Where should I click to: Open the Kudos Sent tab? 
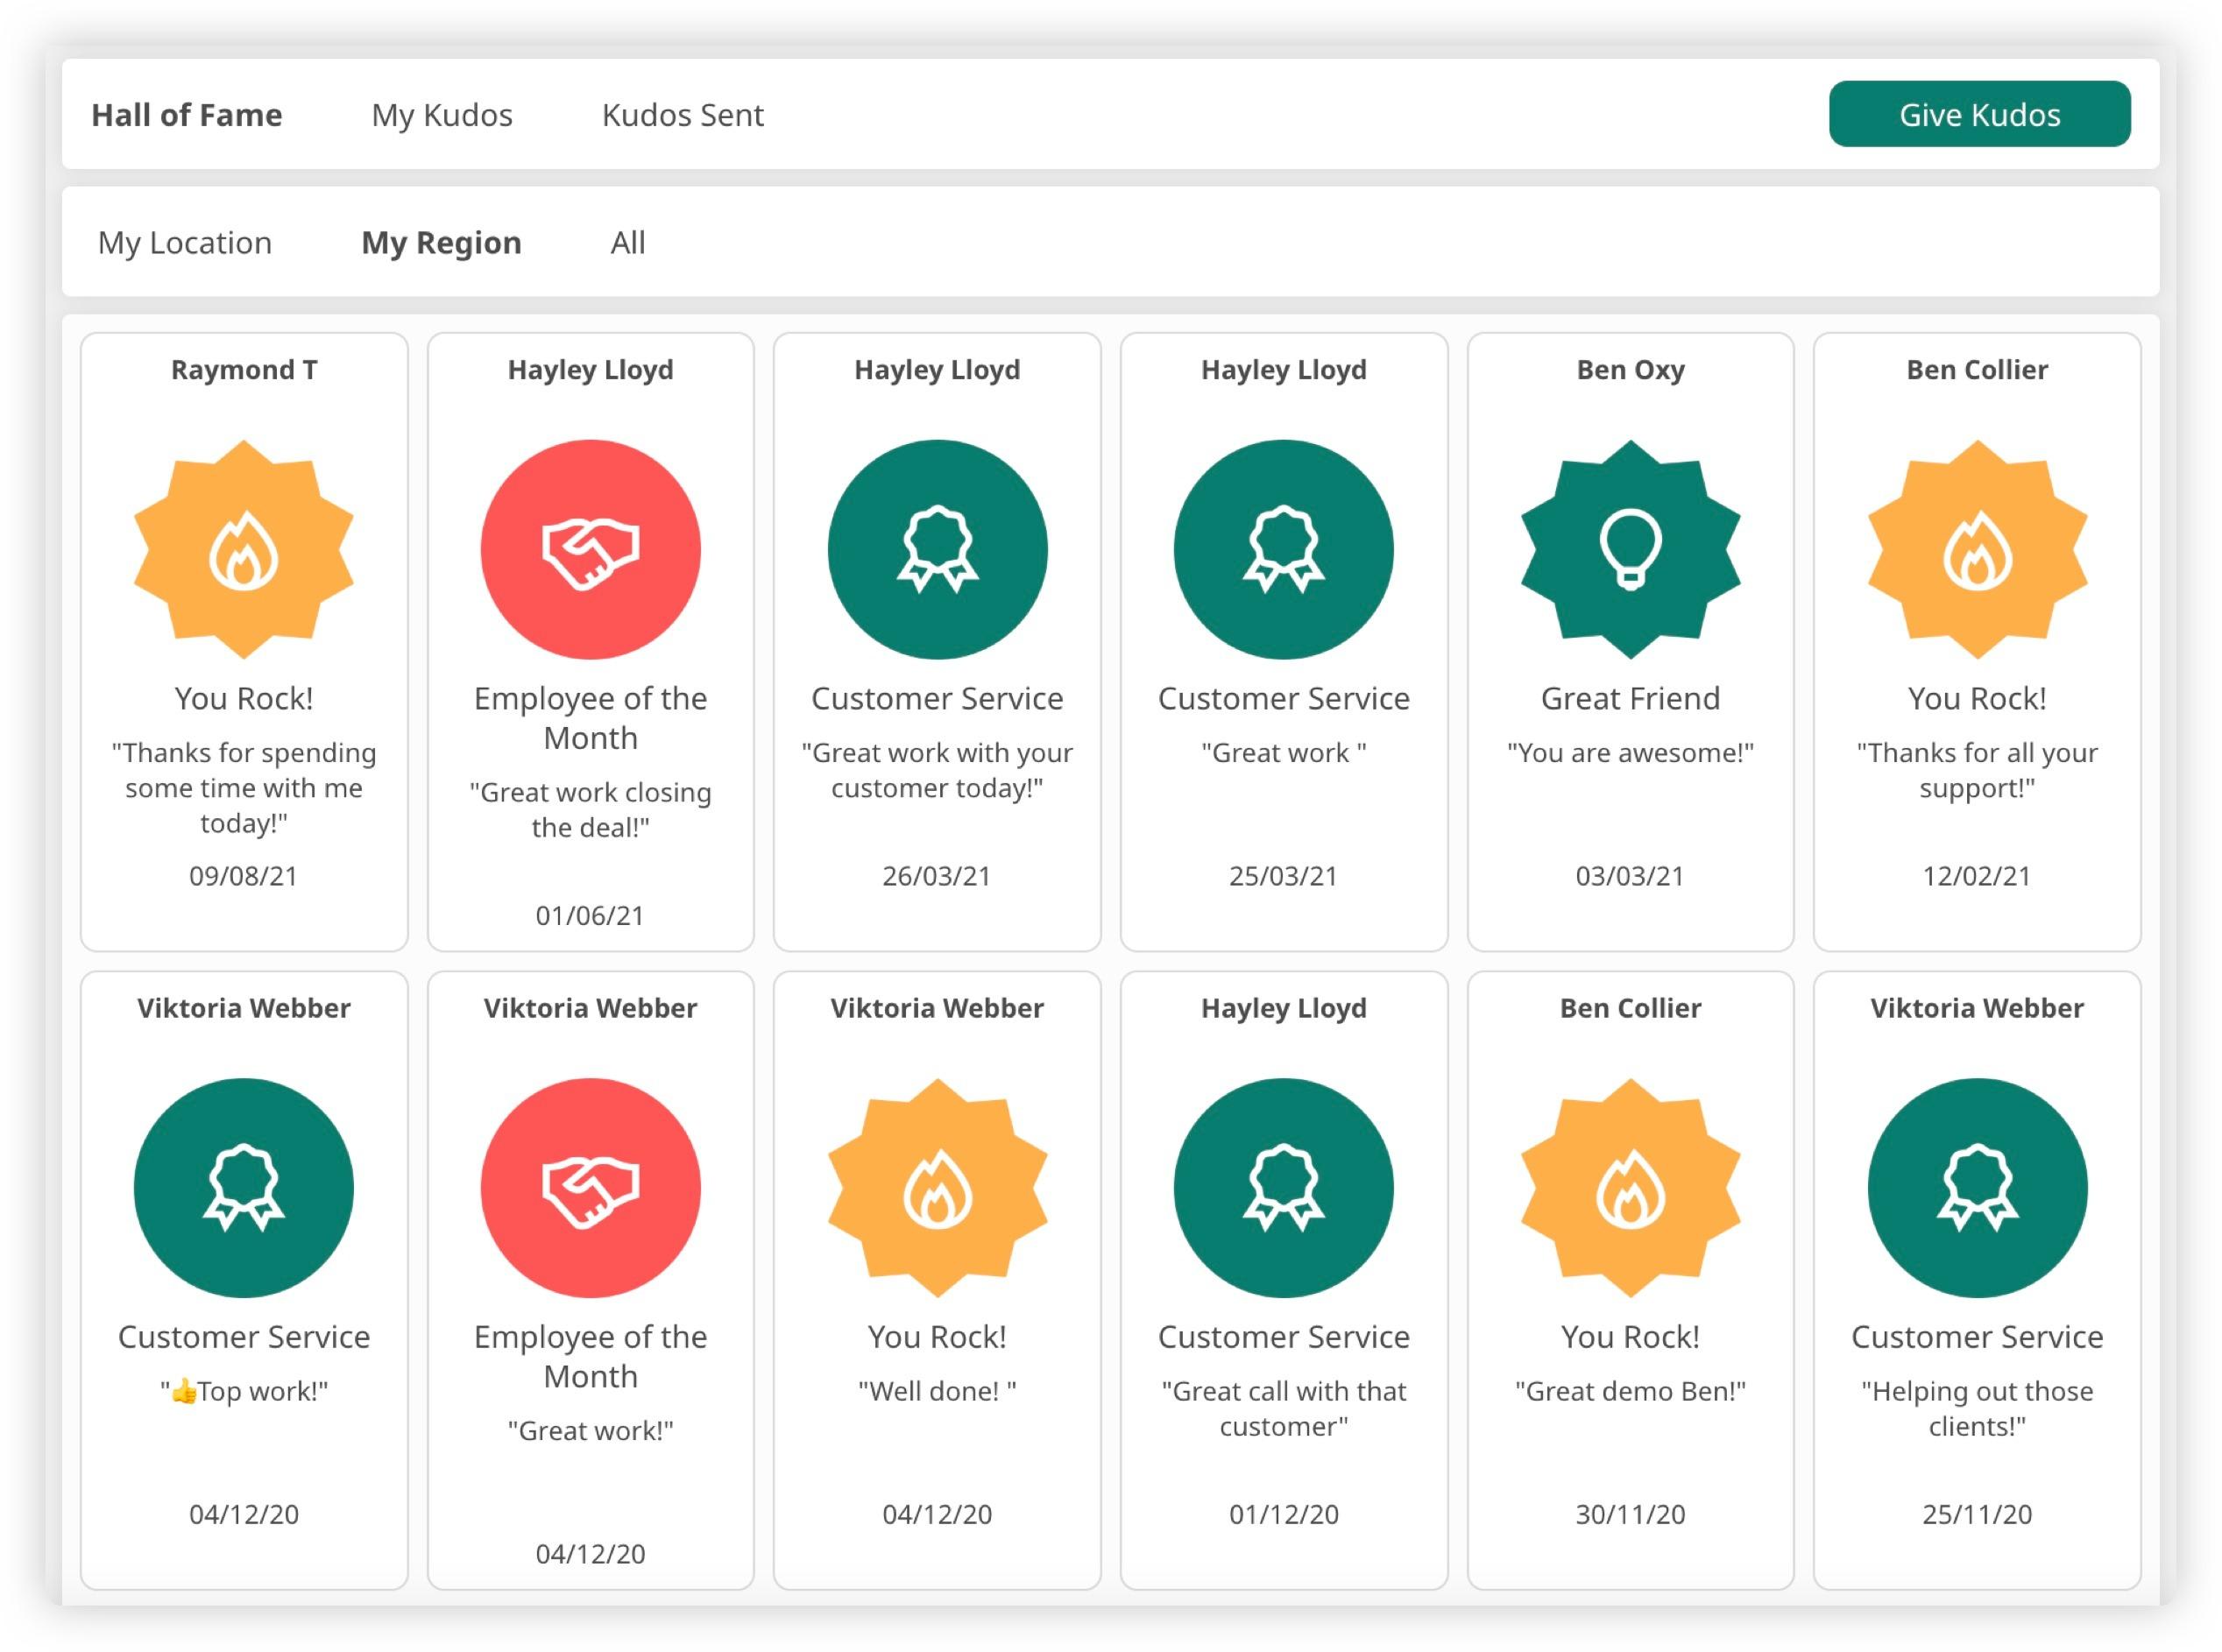(682, 115)
